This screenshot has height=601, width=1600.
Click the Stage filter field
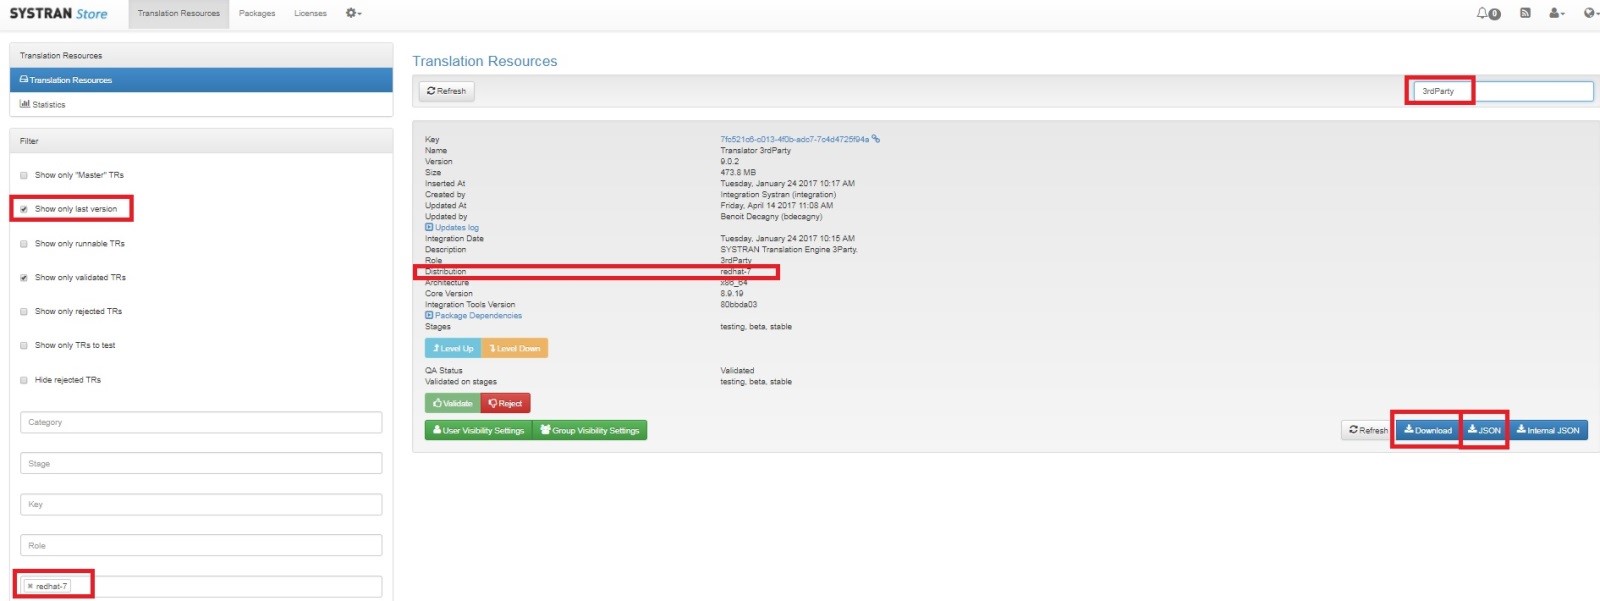201,463
